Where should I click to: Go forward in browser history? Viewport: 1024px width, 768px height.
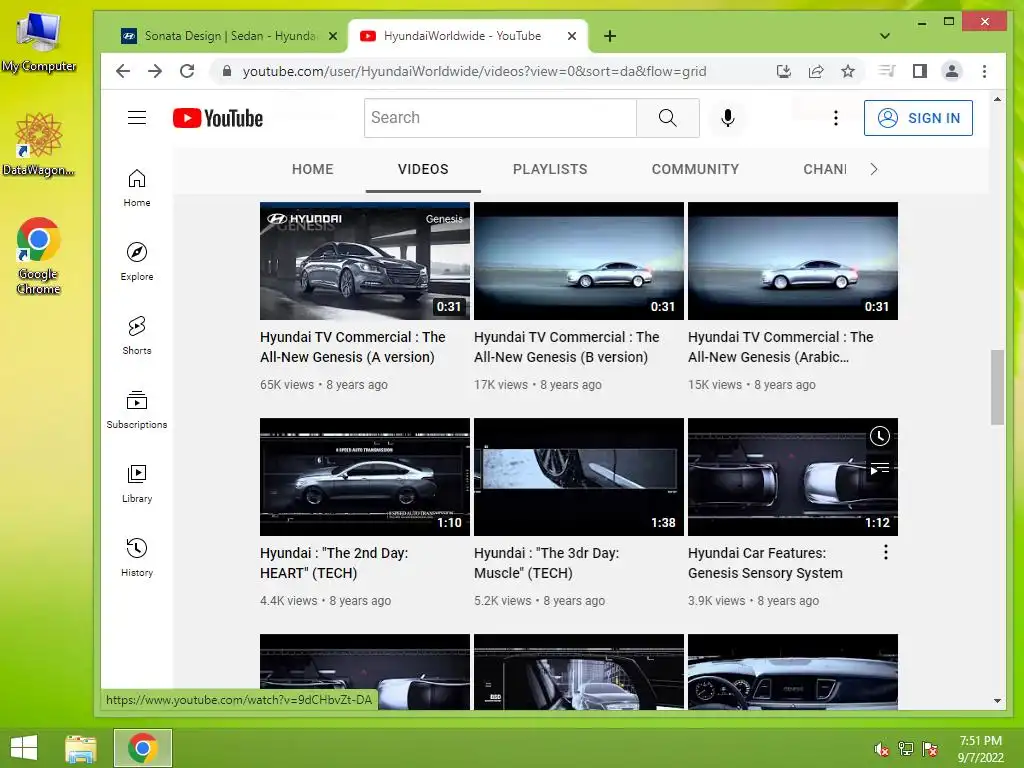pyautogui.click(x=155, y=71)
